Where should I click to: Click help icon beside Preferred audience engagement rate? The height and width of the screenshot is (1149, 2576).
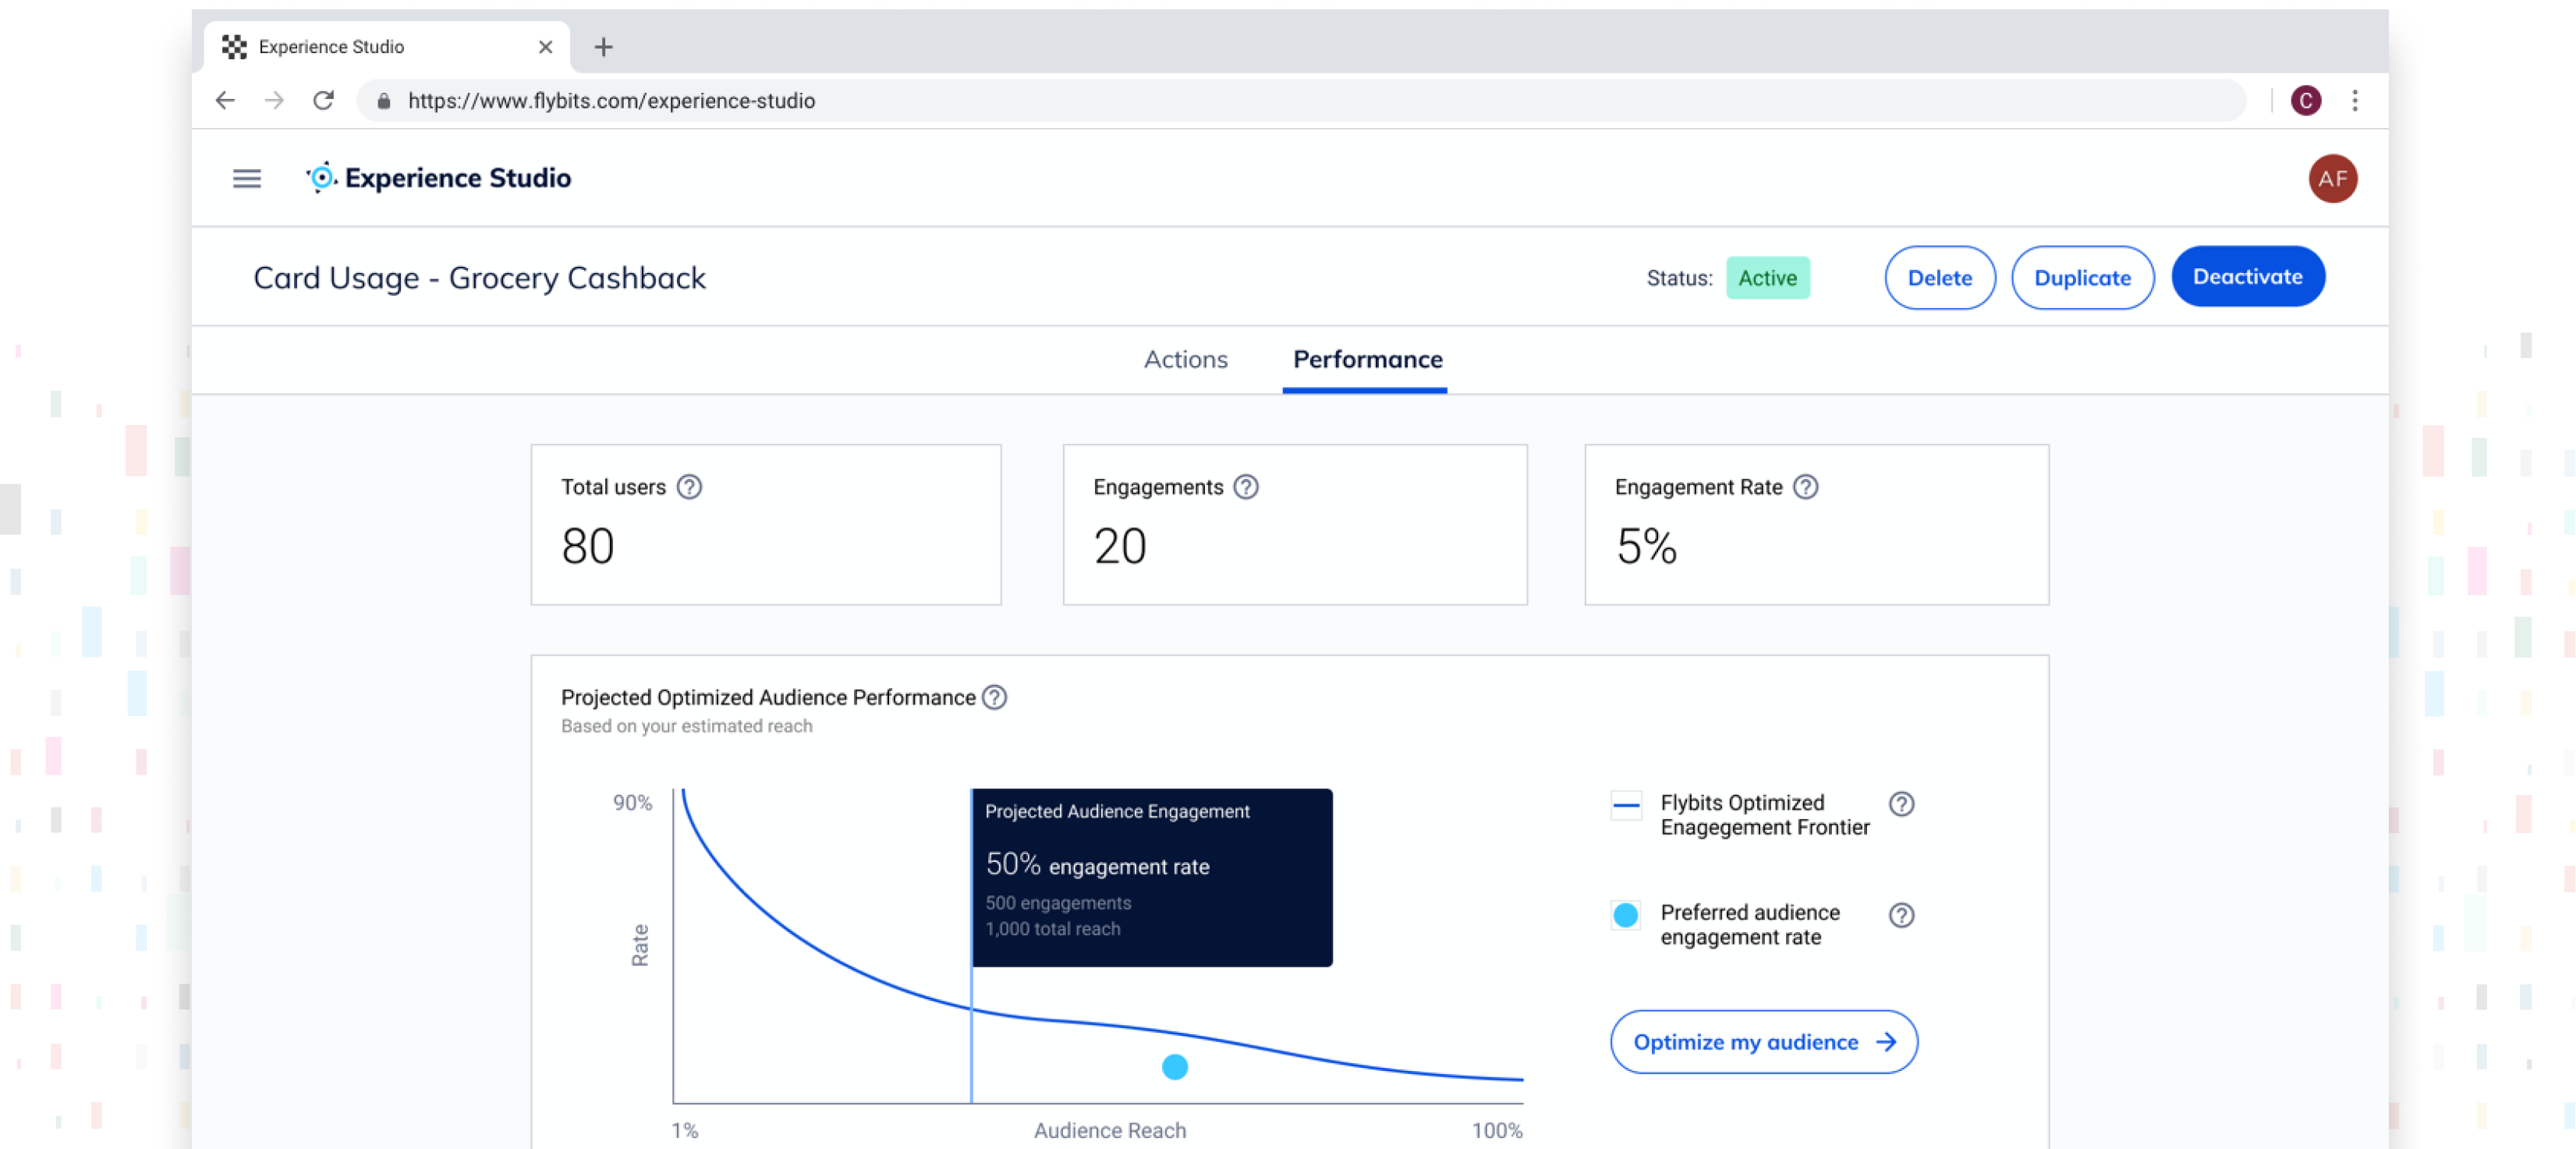[1901, 915]
